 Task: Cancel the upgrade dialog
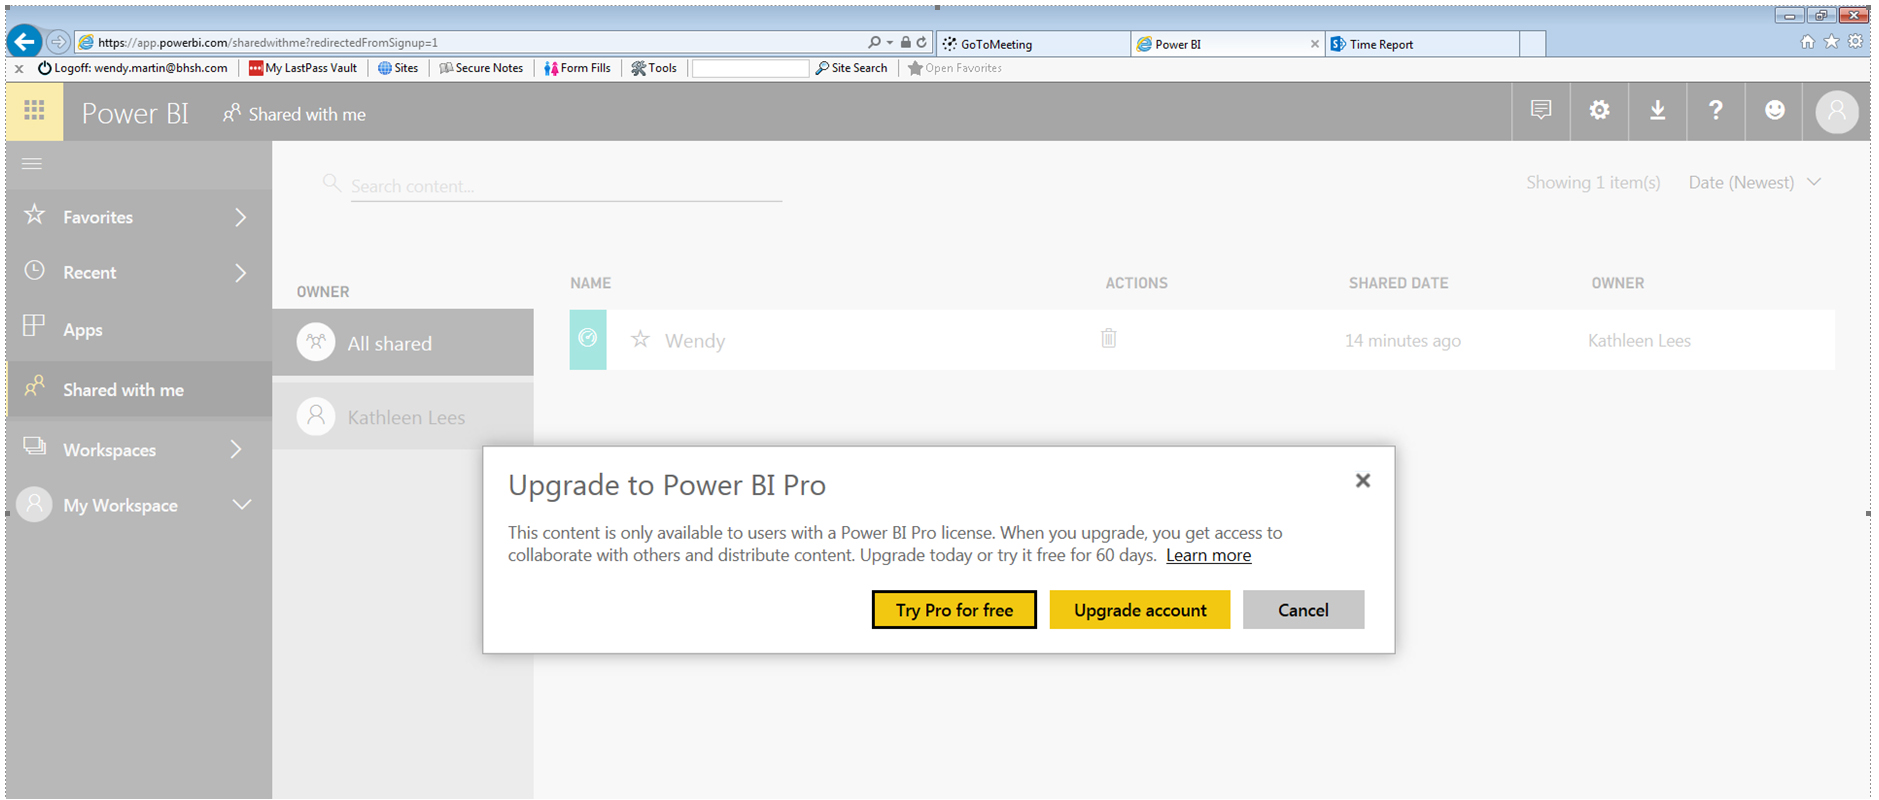(x=1303, y=610)
